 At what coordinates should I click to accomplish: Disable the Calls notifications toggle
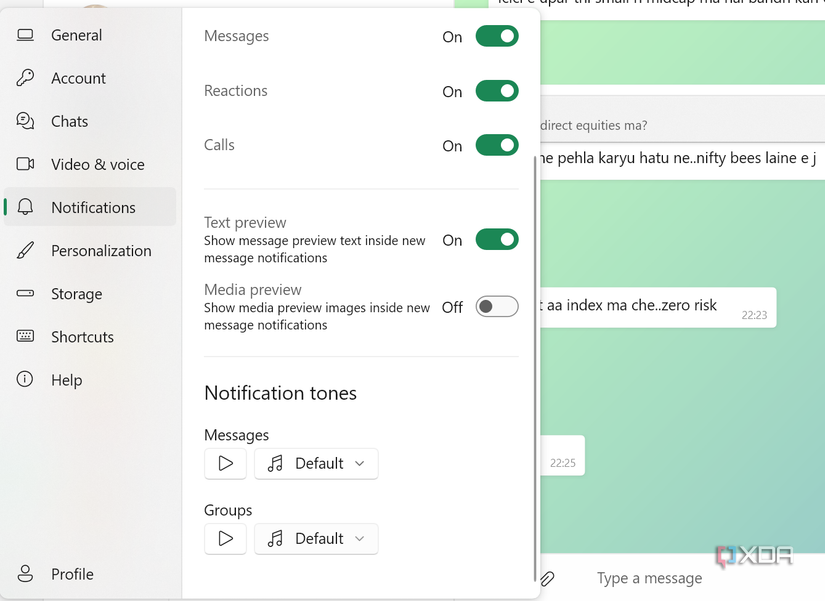[497, 145]
